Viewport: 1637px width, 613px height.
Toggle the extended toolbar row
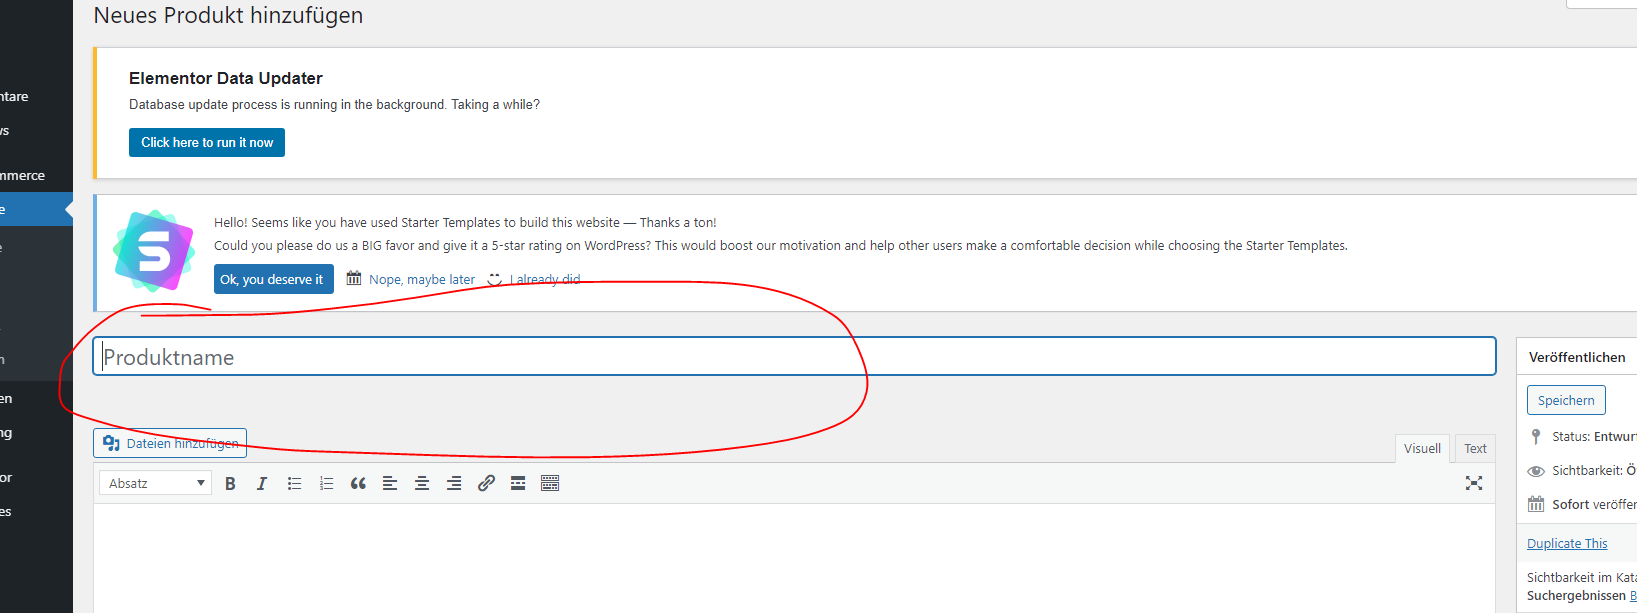tap(550, 484)
